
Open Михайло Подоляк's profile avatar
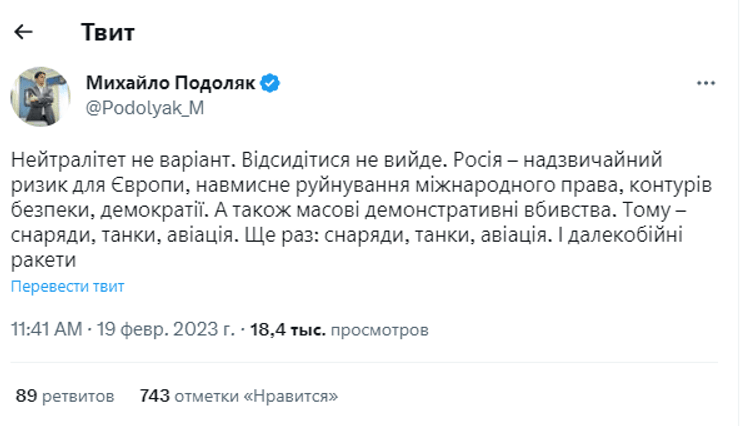[40, 97]
